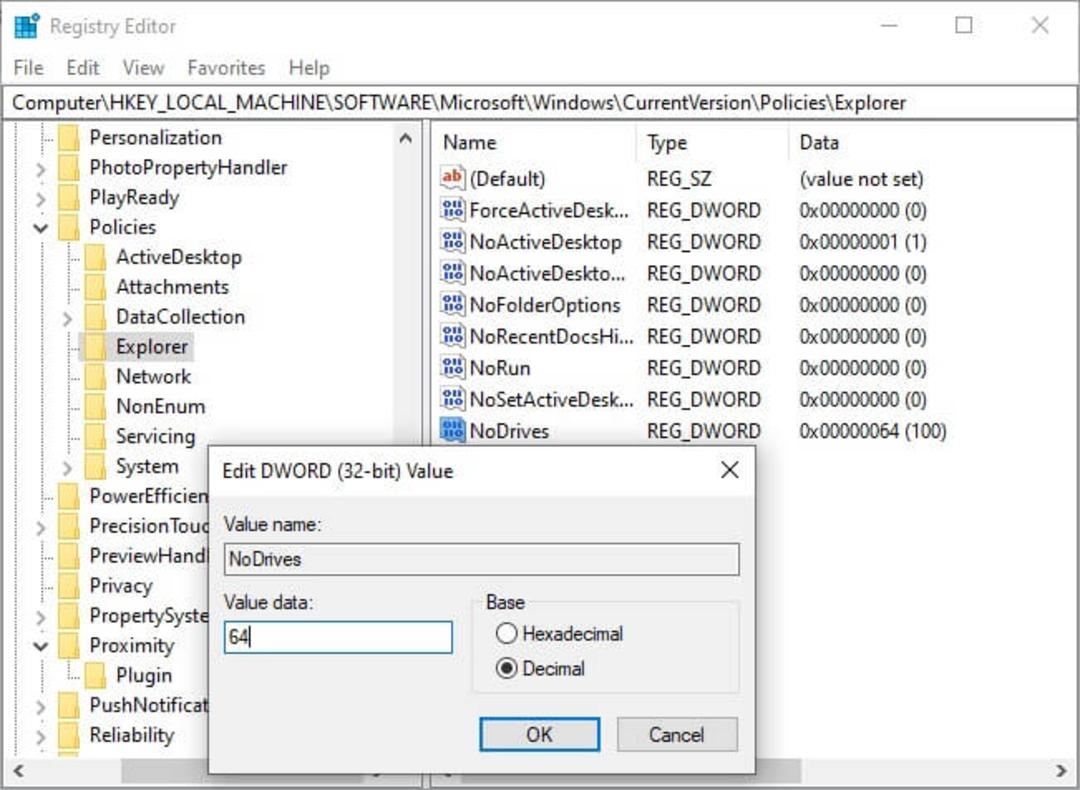Expand the PhotoPropertyHandler key

pyautogui.click(x=41, y=169)
